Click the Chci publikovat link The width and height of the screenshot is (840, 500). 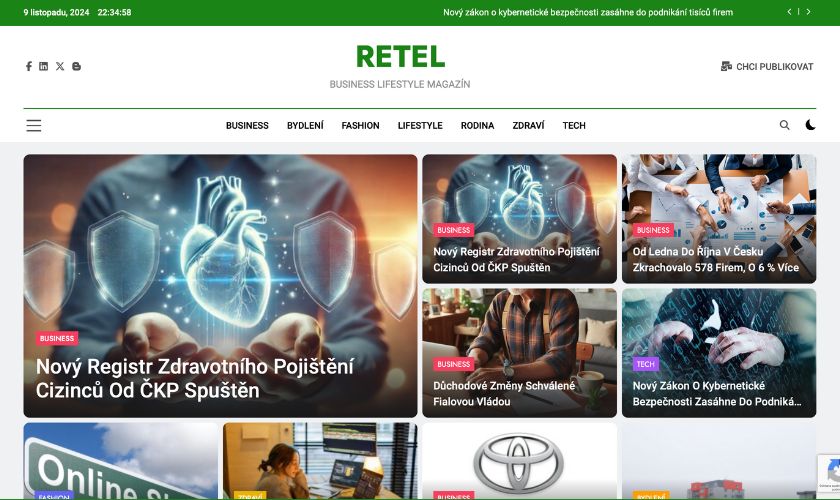pos(767,66)
